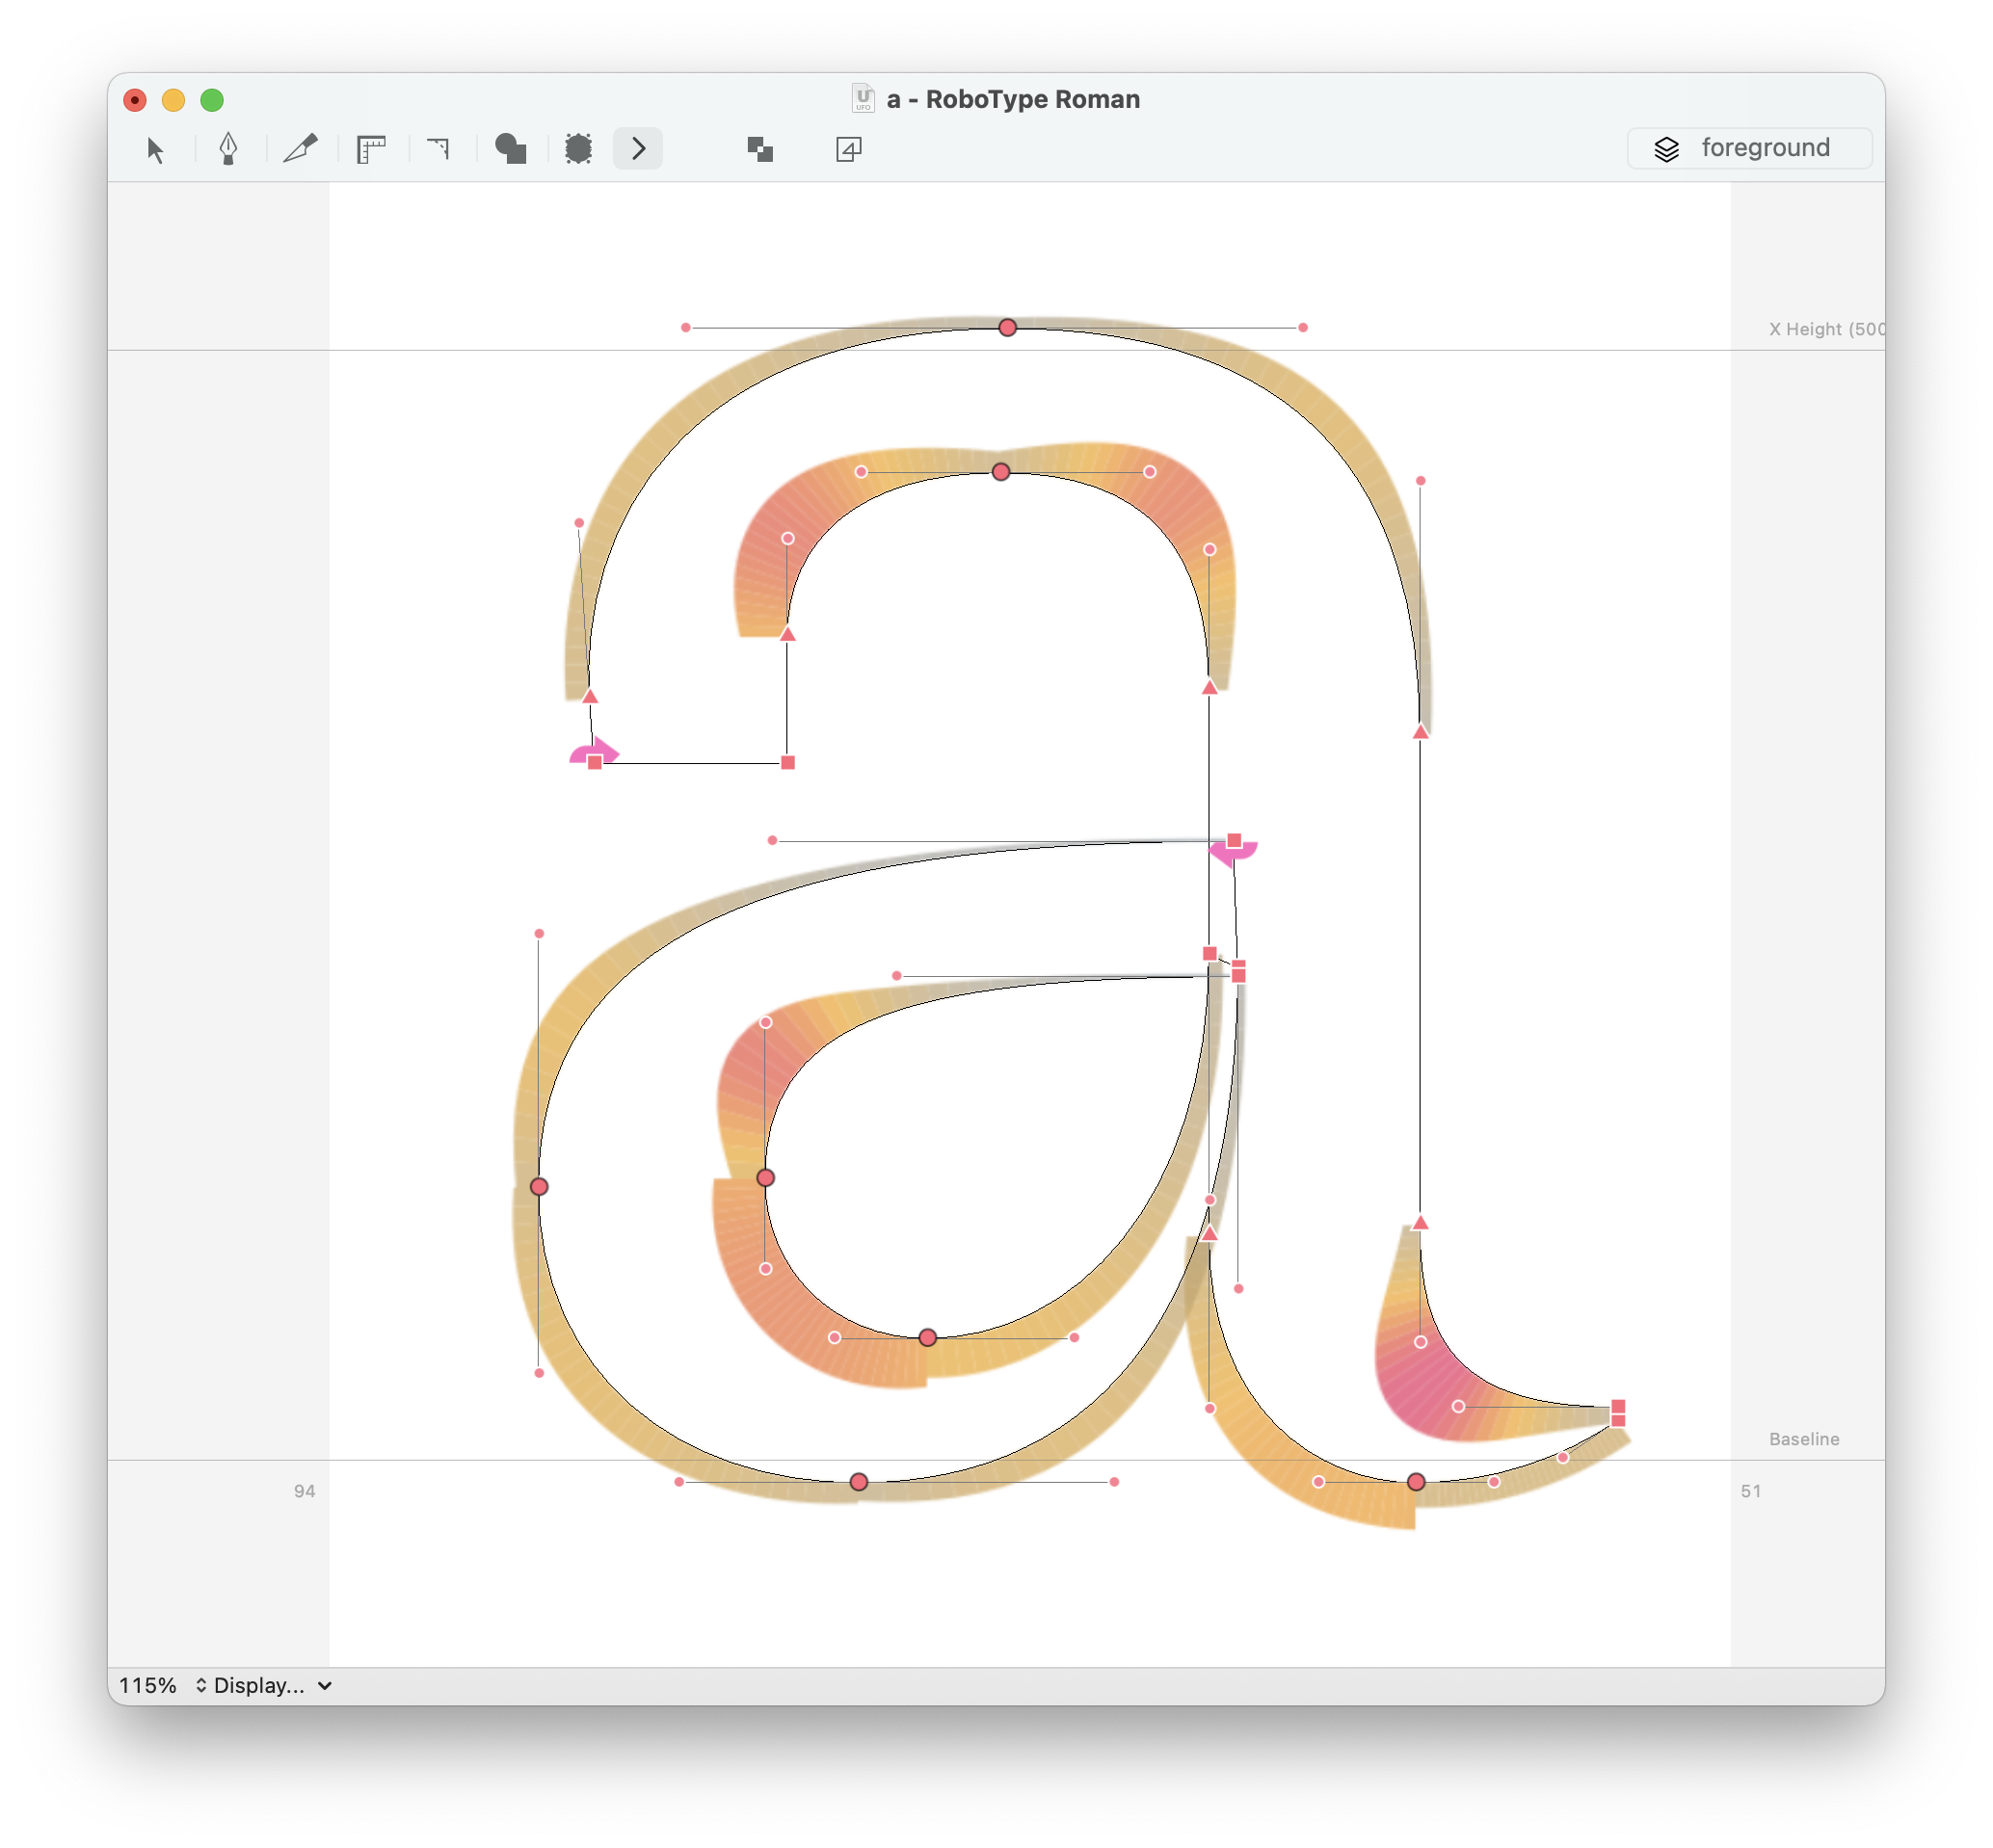The width and height of the screenshot is (1993, 1848).
Task: Open the foreground layer dropdown
Action: coord(1749,148)
